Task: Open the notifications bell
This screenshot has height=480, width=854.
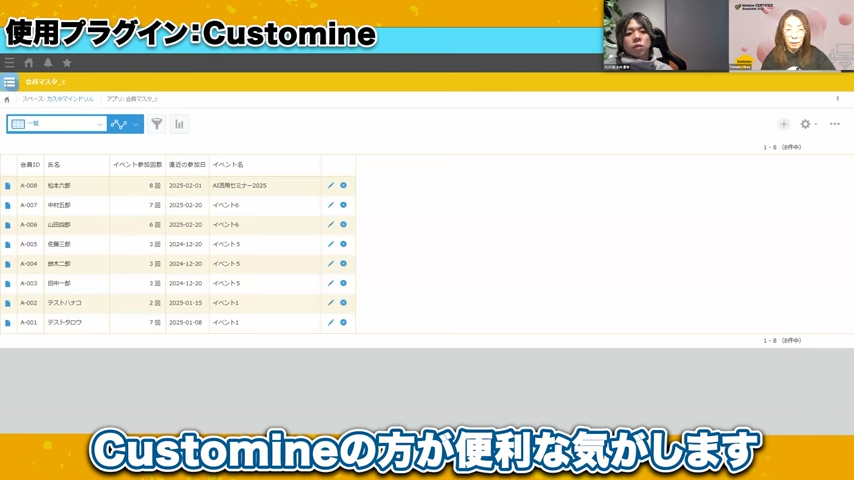Action: tap(48, 63)
